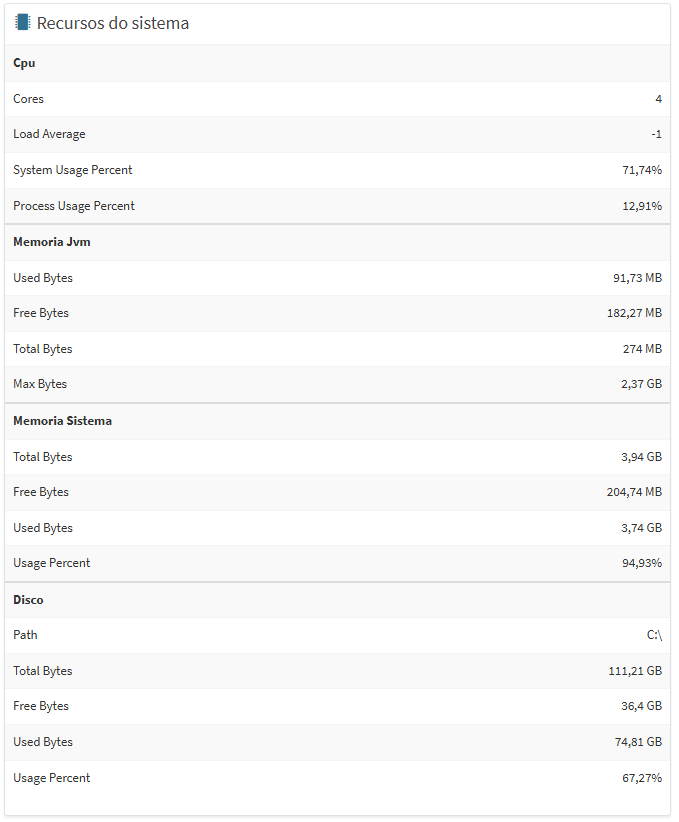This screenshot has width=679, height=822.
Task: Select the disk Used Bytes value 74,81 GB
Action: [638, 742]
